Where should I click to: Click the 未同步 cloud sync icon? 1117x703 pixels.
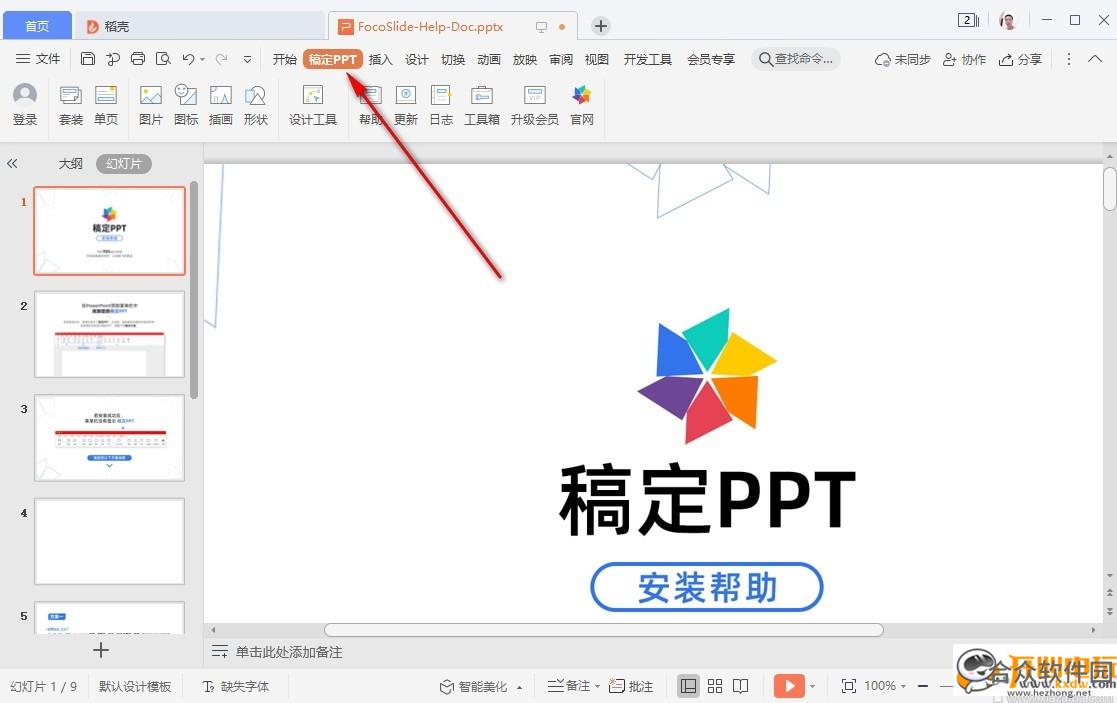tap(903, 59)
